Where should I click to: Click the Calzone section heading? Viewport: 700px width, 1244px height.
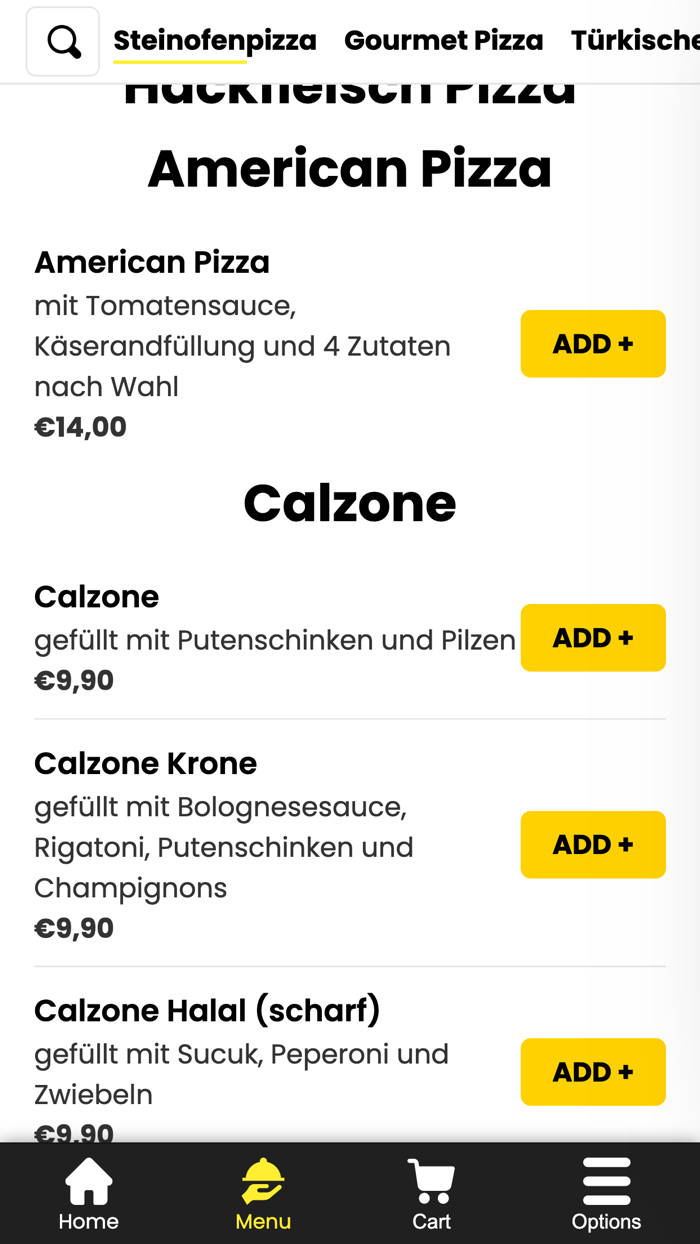(x=350, y=502)
